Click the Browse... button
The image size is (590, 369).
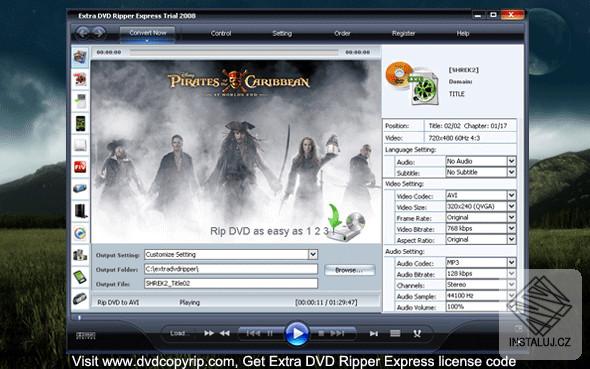pyautogui.click(x=350, y=270)
